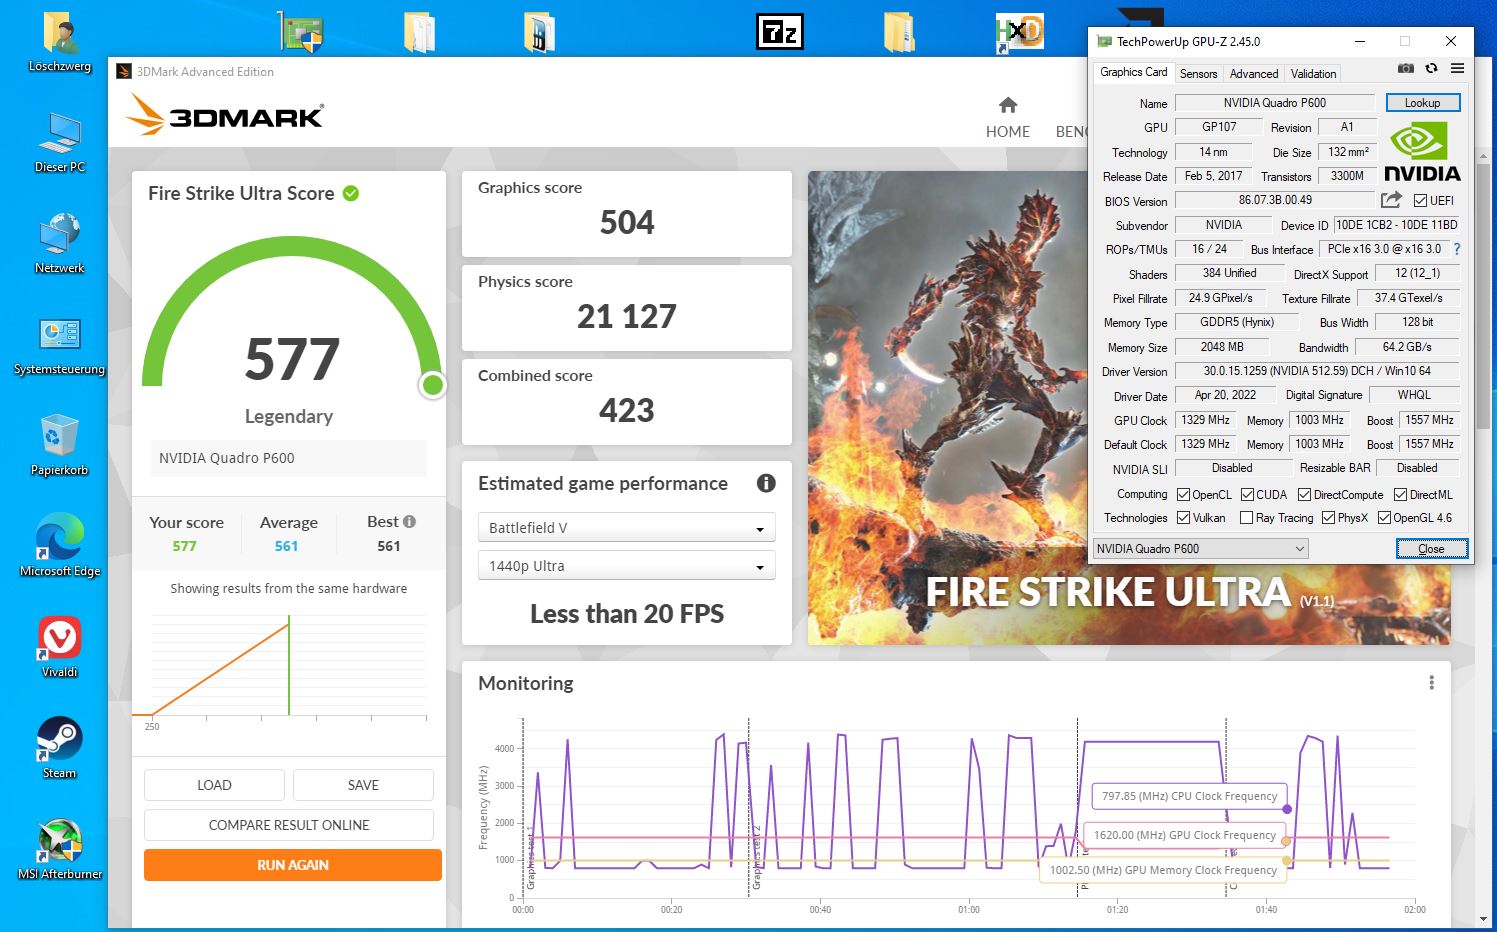Select the Microsoft Edge desktop icon
This screenshot has width=1497, height=932.
[60, 546]
